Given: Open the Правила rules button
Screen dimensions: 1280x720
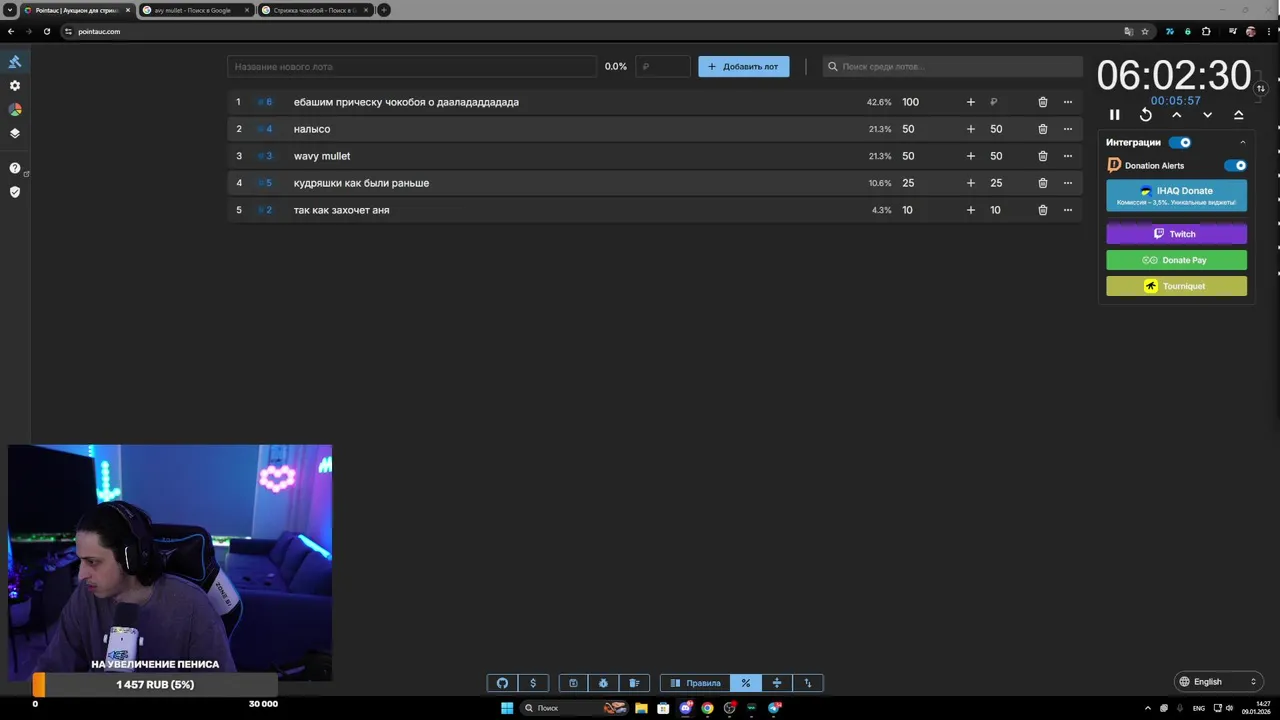Looking at the screenshot, I should point(695,683).
